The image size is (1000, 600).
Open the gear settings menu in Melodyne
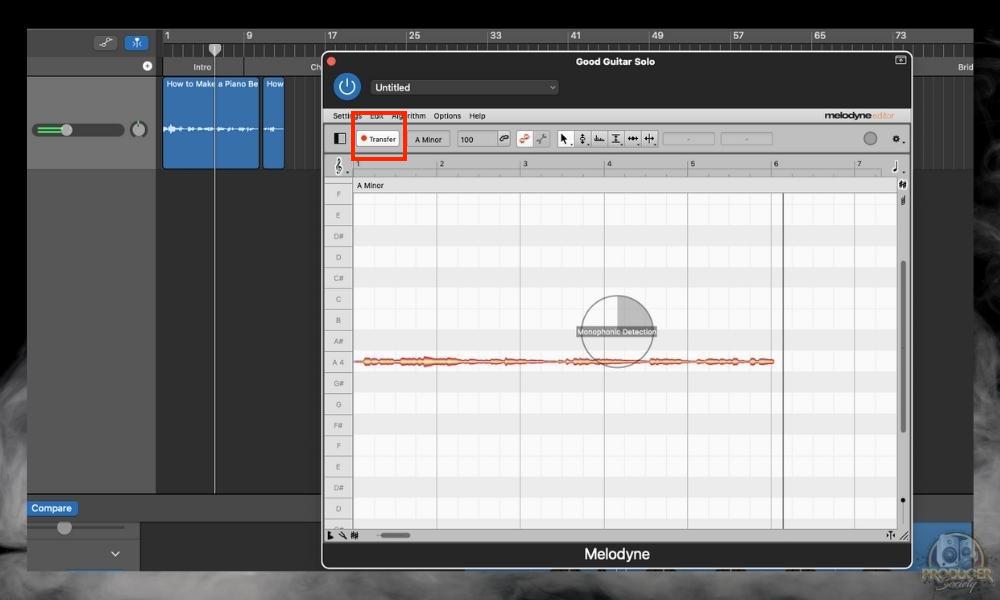click(x=897, y=138)
